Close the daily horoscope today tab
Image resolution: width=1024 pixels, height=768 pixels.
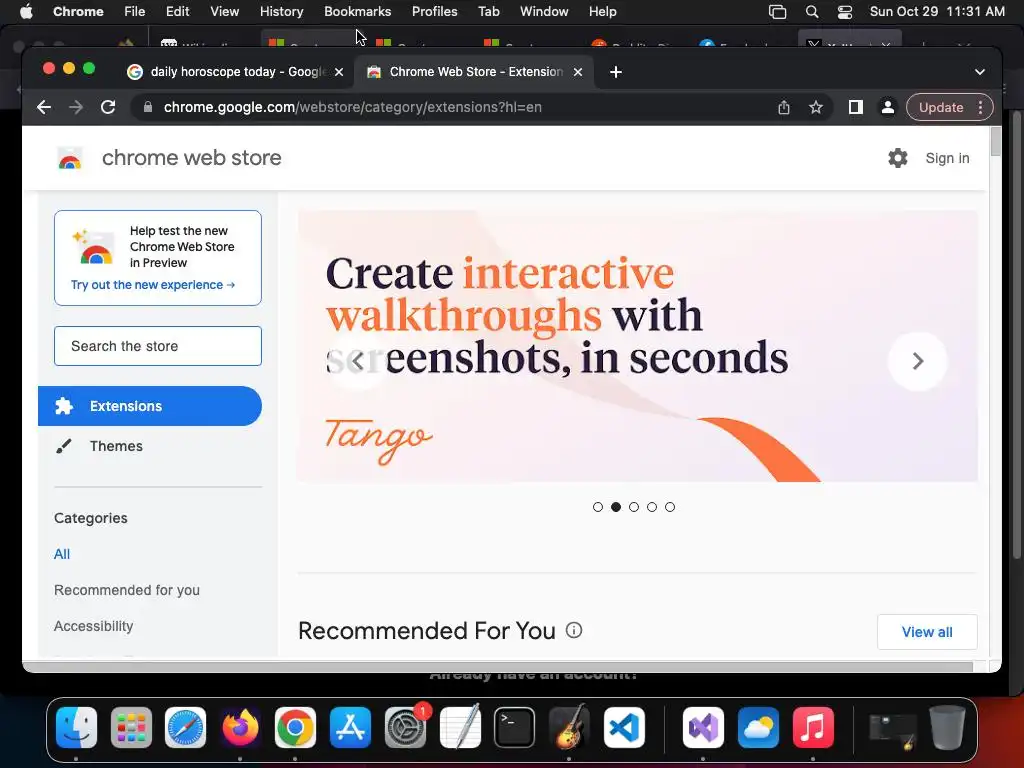coord(339,72)
